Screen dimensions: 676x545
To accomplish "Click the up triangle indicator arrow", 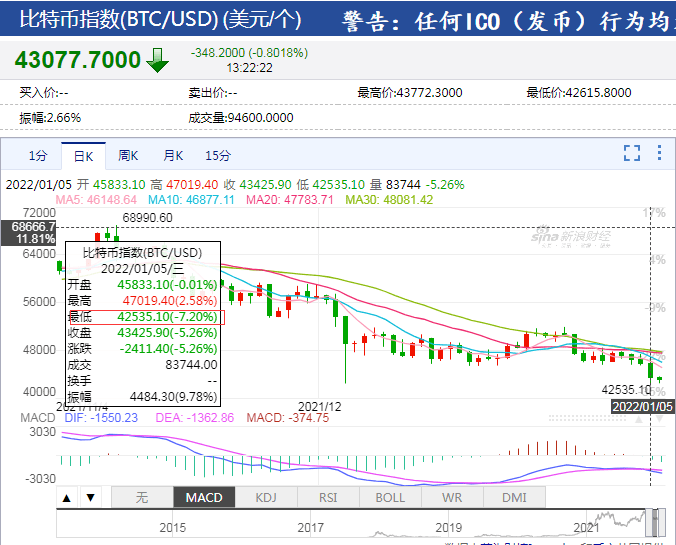I will [66, 498].
